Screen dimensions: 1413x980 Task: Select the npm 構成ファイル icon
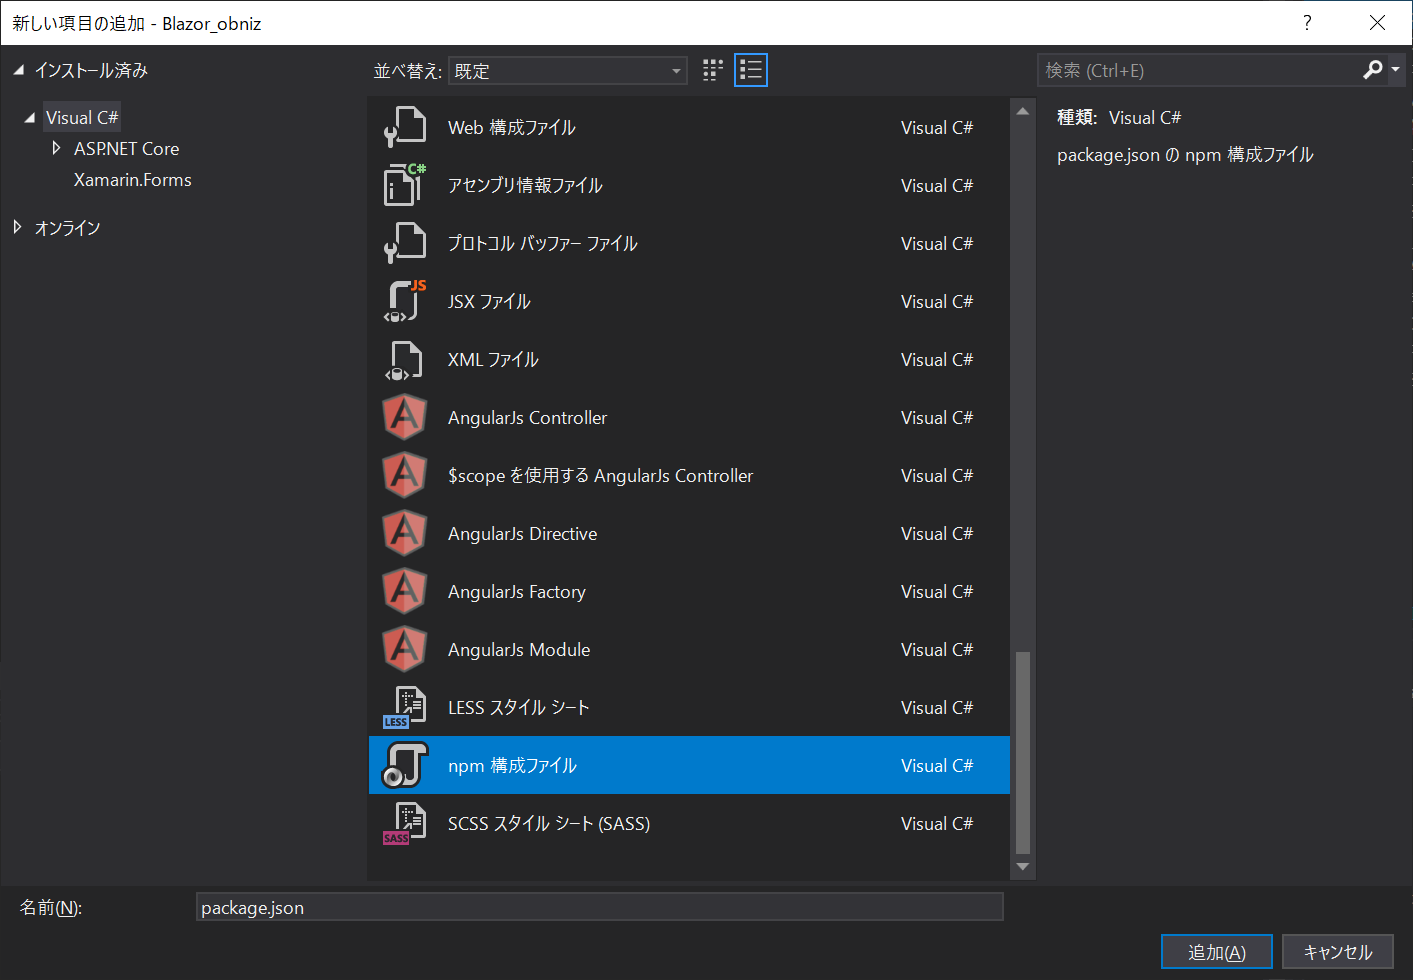(405, 765)
